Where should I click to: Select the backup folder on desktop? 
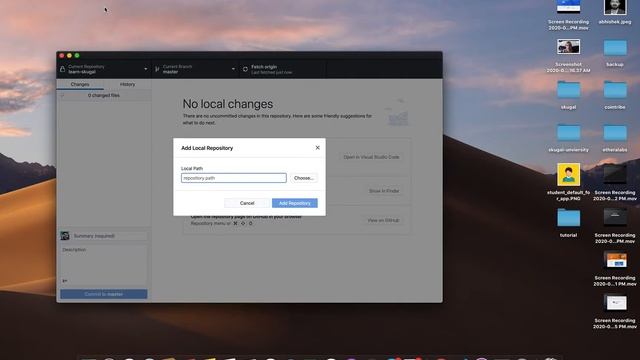615,53
